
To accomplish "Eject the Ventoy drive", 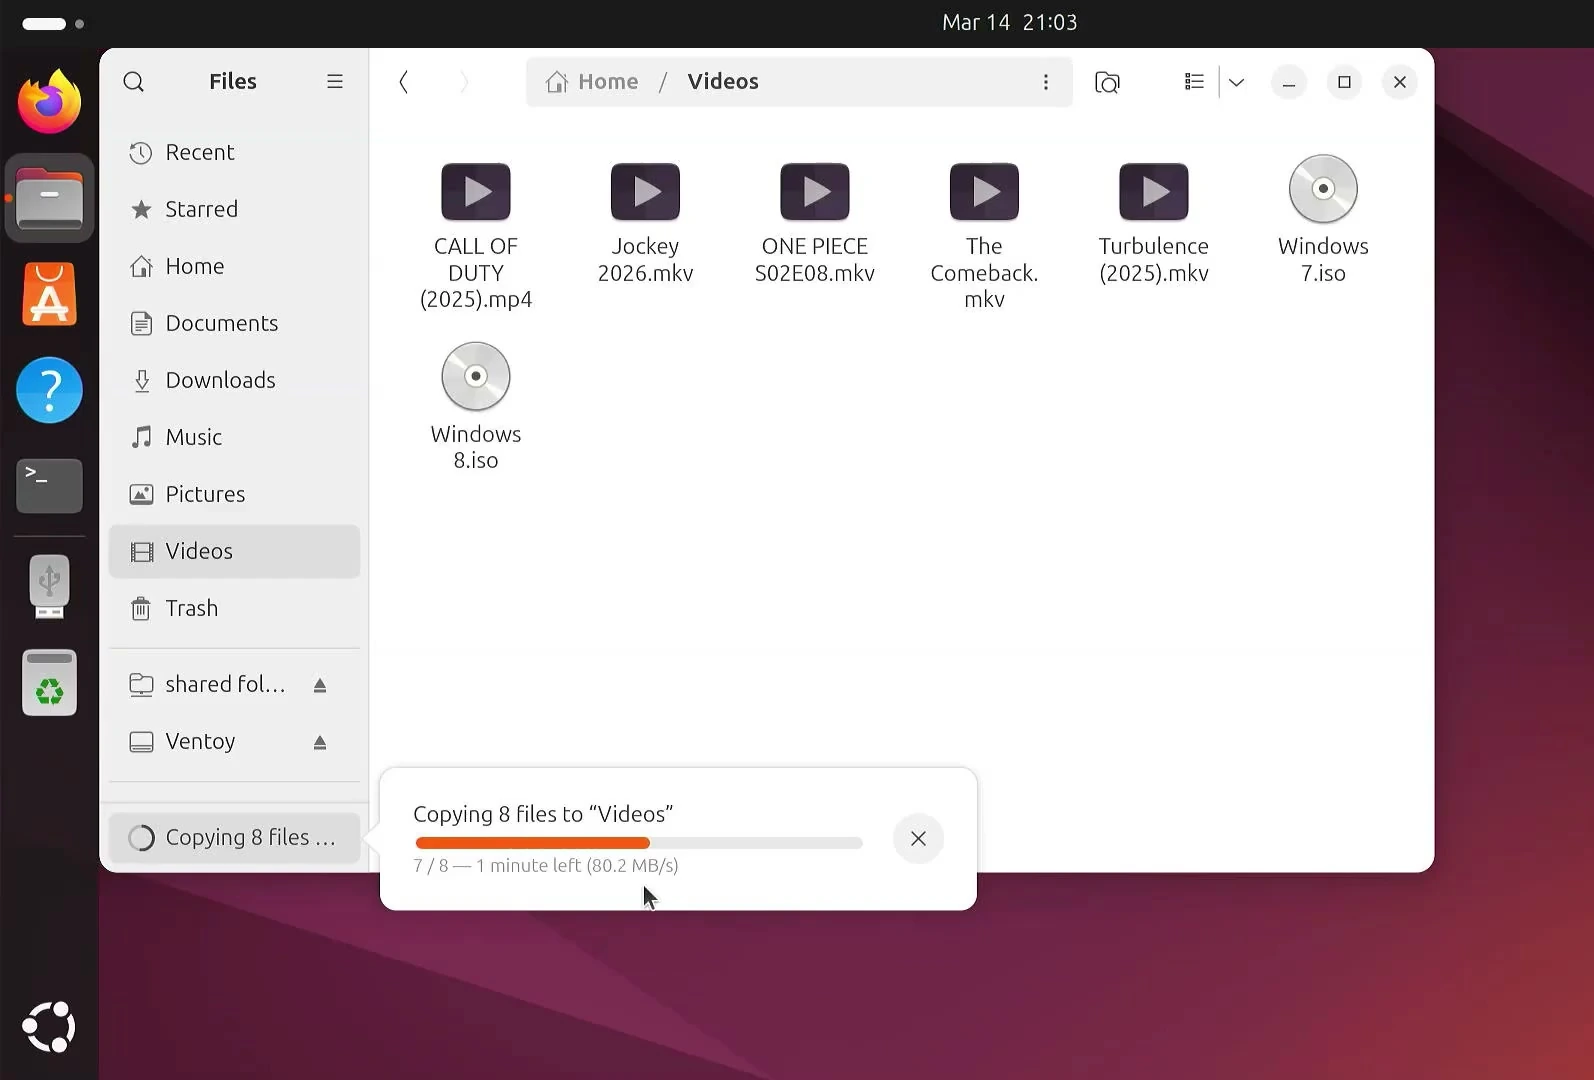I will tap(320, 742).
